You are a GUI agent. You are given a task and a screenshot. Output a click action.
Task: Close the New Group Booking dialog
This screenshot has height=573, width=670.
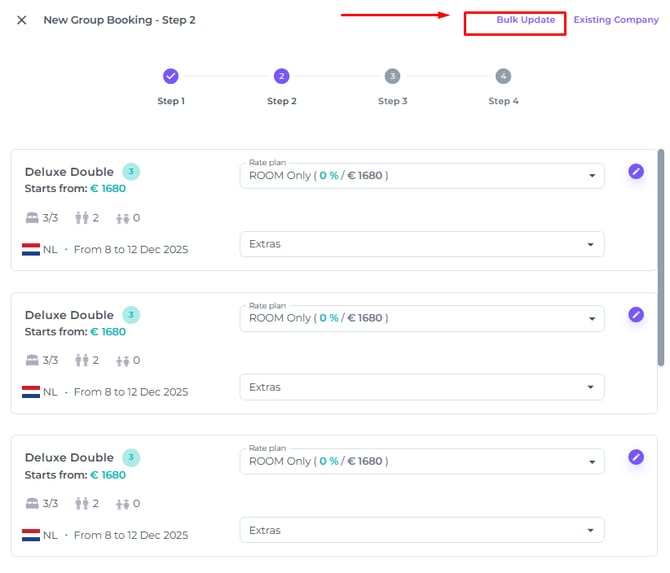coord(22,20)
